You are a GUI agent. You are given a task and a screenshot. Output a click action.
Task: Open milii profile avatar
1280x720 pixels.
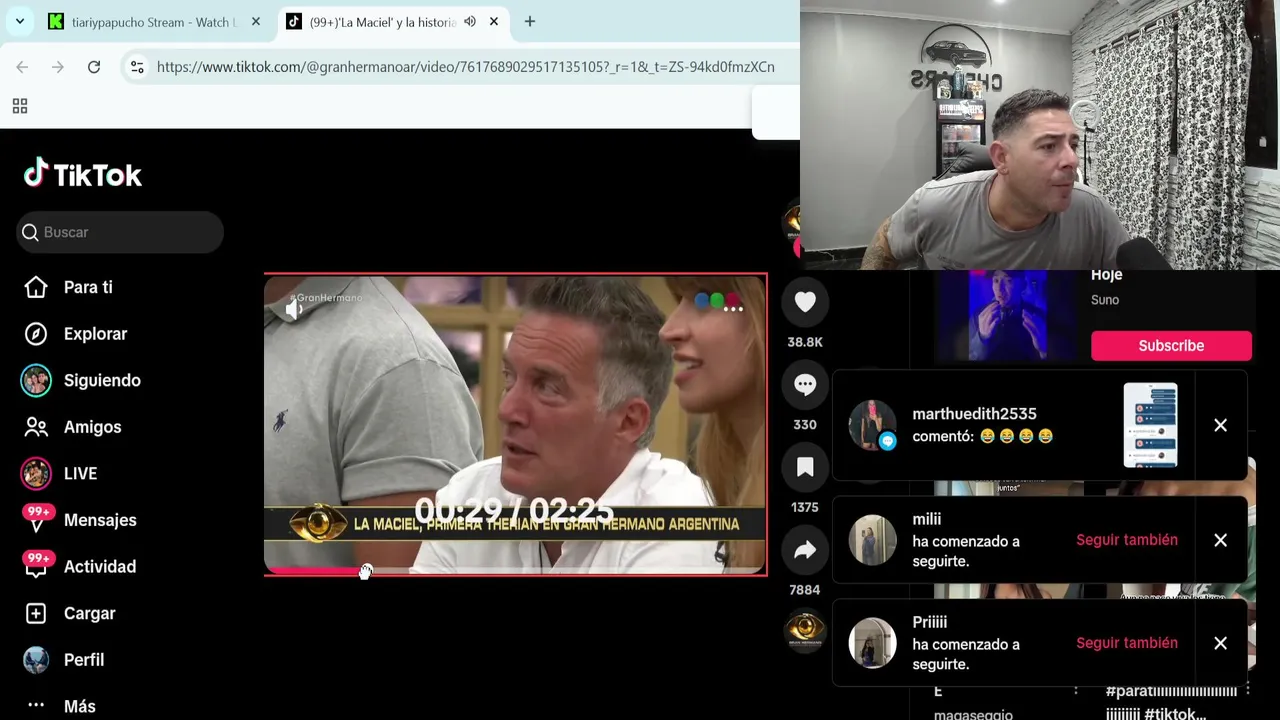coord(872,541)
